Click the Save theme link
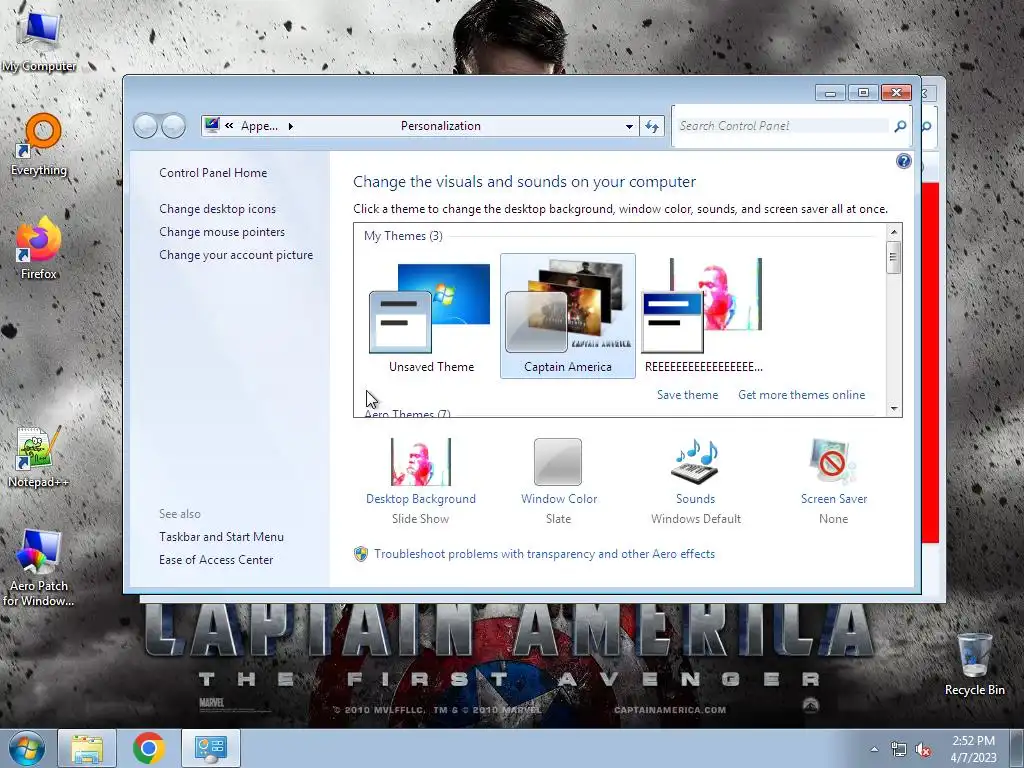Viewport: 1024px width, 768px height. click(x=687, y=395)
